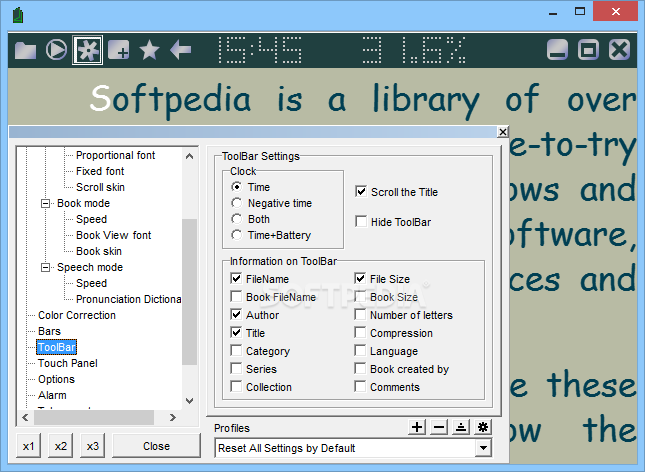Click the tree horizontal scroll left arrow

pos(26,418)
